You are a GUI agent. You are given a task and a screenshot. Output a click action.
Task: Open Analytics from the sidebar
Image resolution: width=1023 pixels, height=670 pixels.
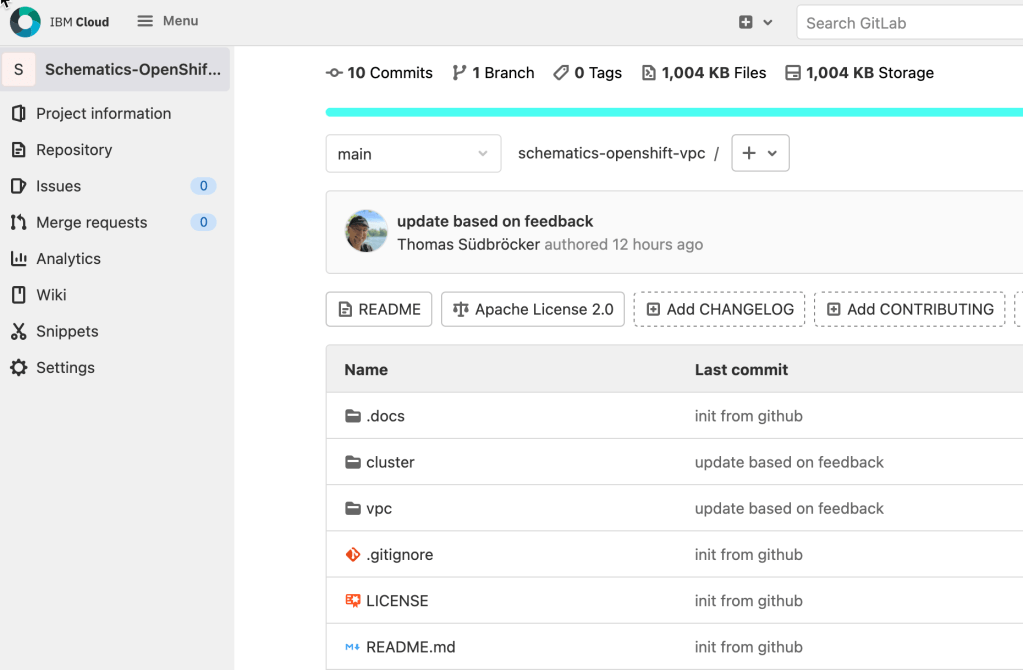coord(68,259)
